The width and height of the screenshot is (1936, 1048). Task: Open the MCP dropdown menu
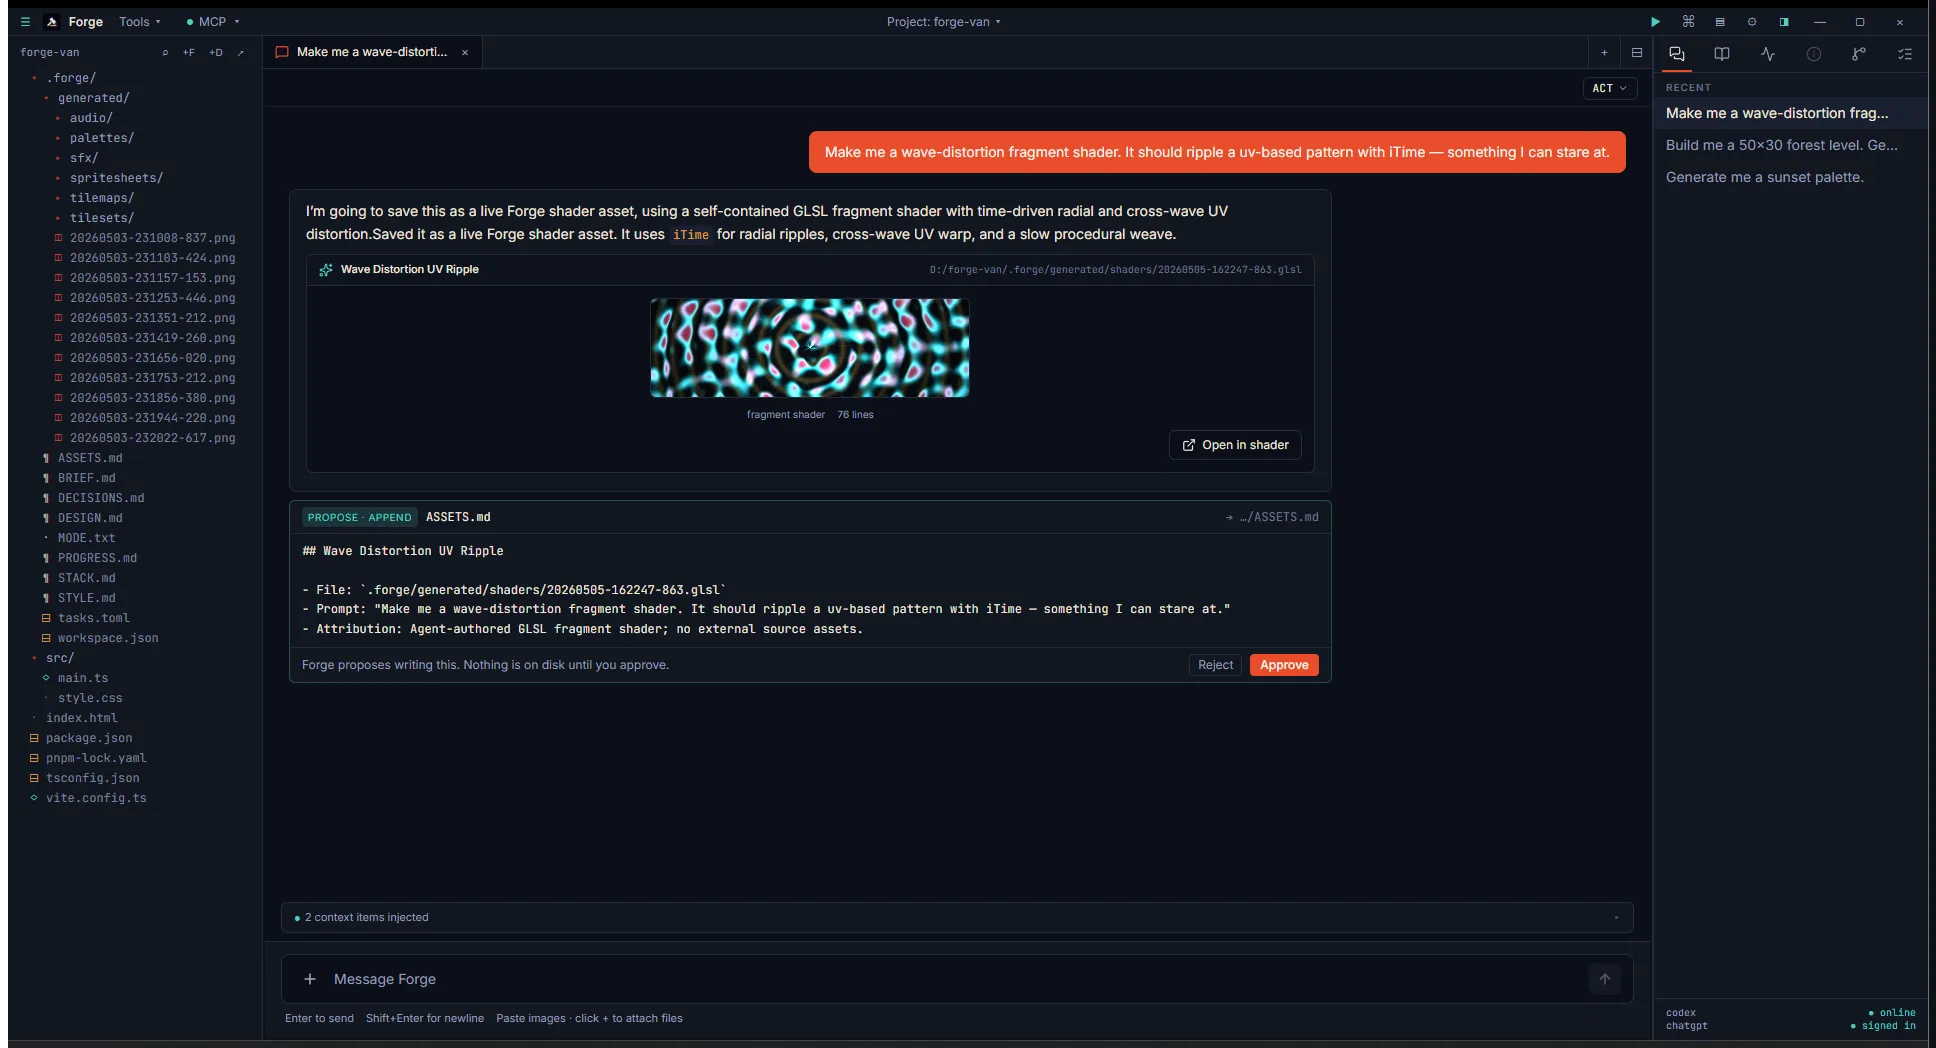[x=212, y=21]
